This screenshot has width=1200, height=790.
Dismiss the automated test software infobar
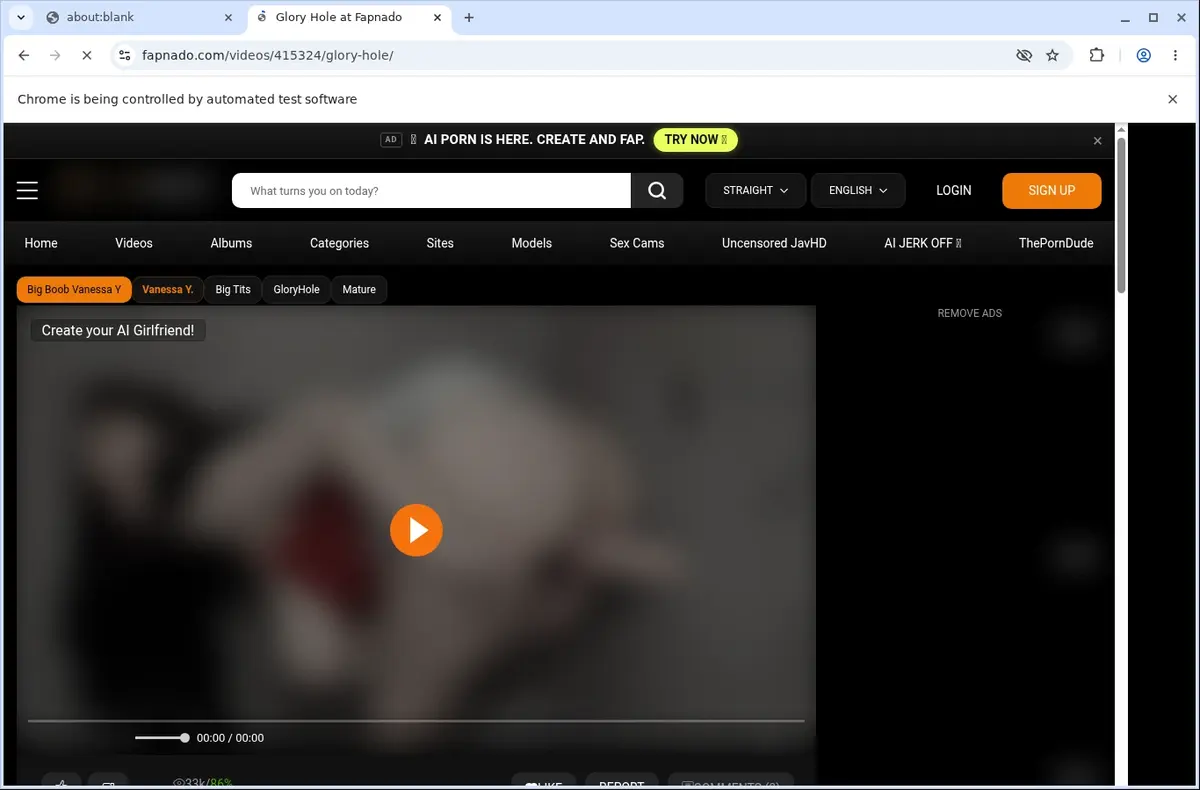[x=1173, y=99]
